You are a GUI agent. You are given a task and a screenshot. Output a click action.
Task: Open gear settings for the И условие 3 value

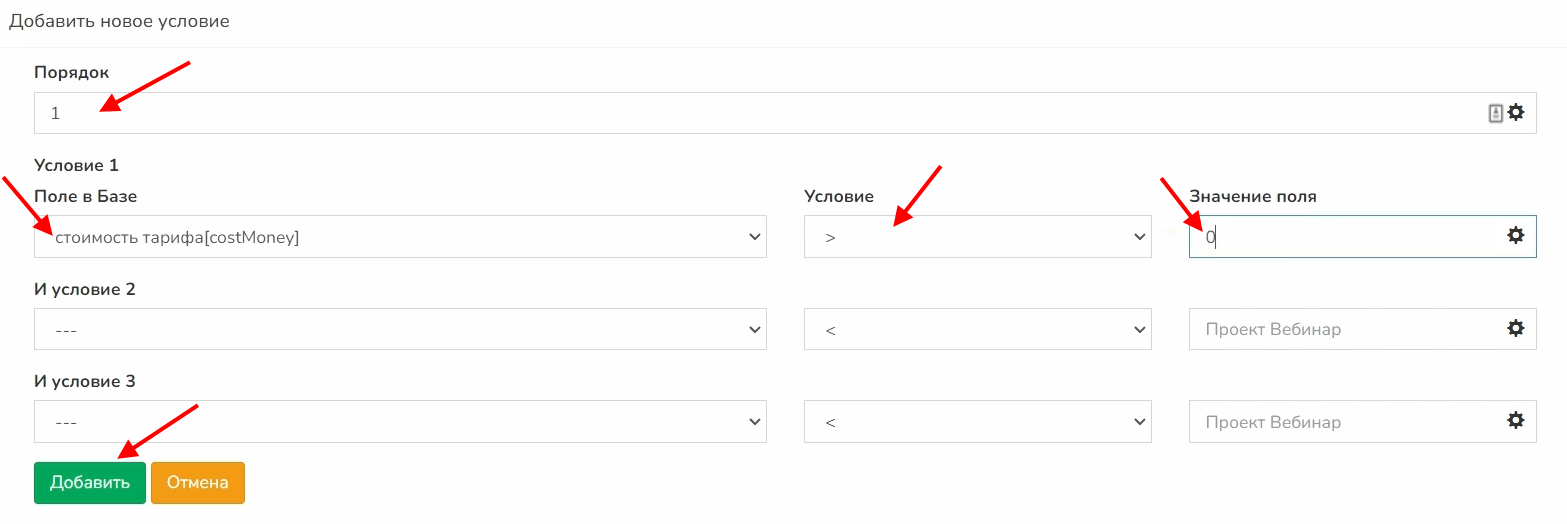[x=1516, y=421]
